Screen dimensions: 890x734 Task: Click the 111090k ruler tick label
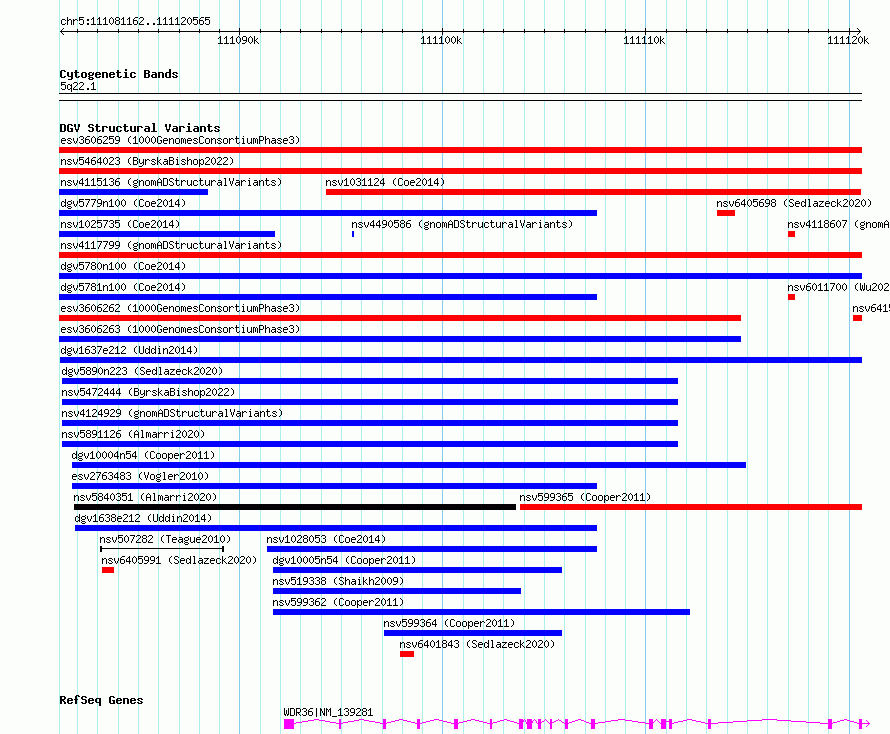pos(238,40)
